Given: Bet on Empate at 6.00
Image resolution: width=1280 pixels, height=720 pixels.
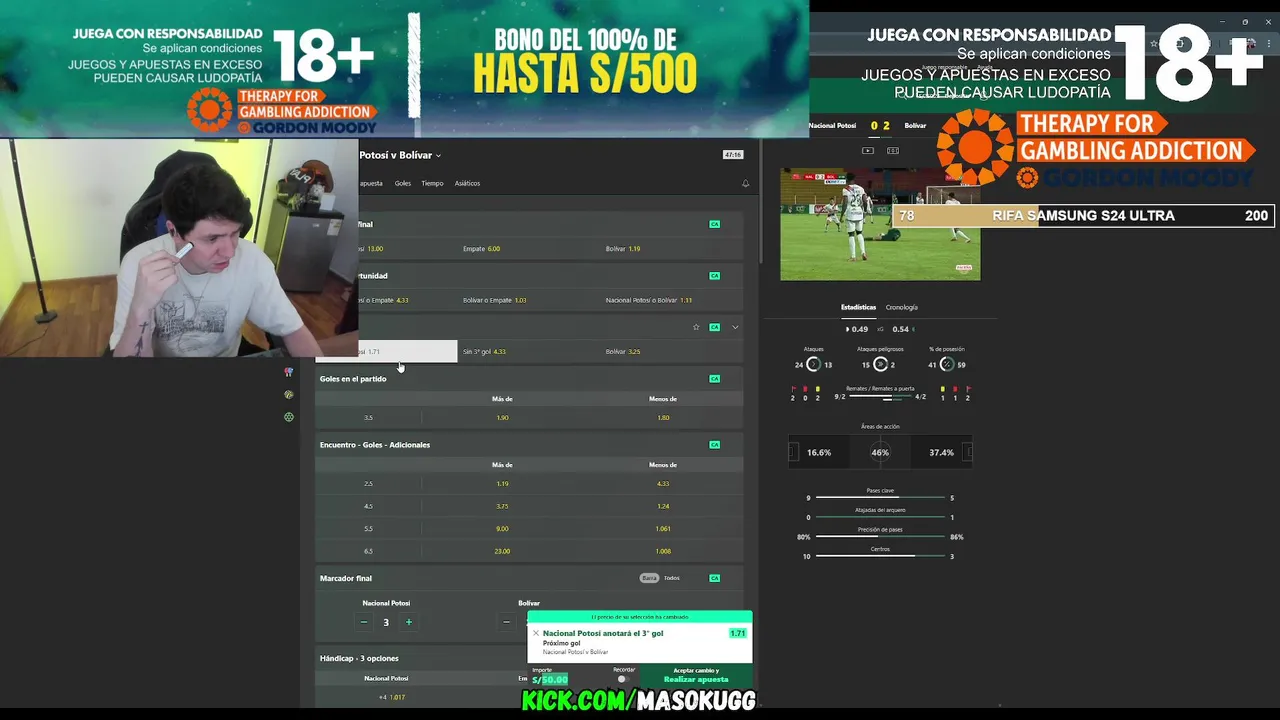Looking at the screenshot, I should (528, 249).
